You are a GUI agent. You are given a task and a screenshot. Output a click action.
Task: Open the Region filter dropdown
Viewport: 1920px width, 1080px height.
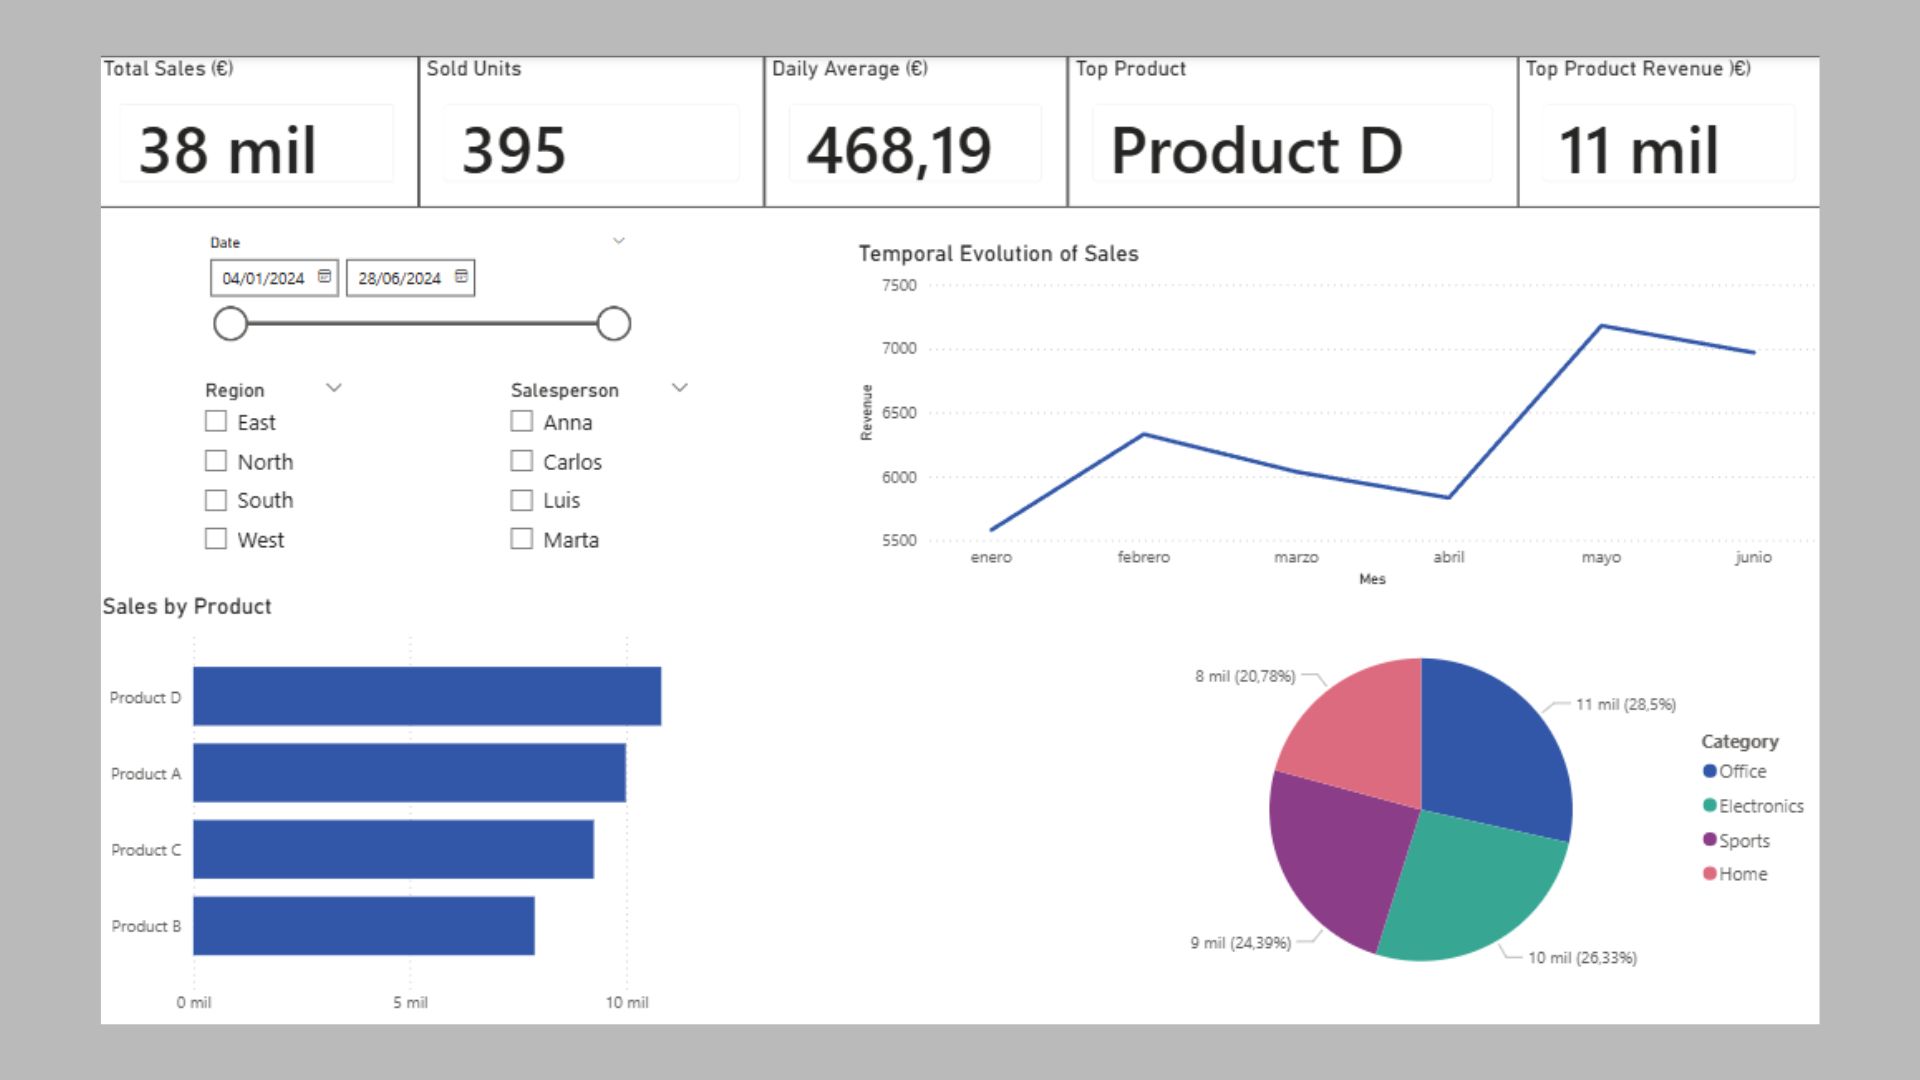point(334,388)
